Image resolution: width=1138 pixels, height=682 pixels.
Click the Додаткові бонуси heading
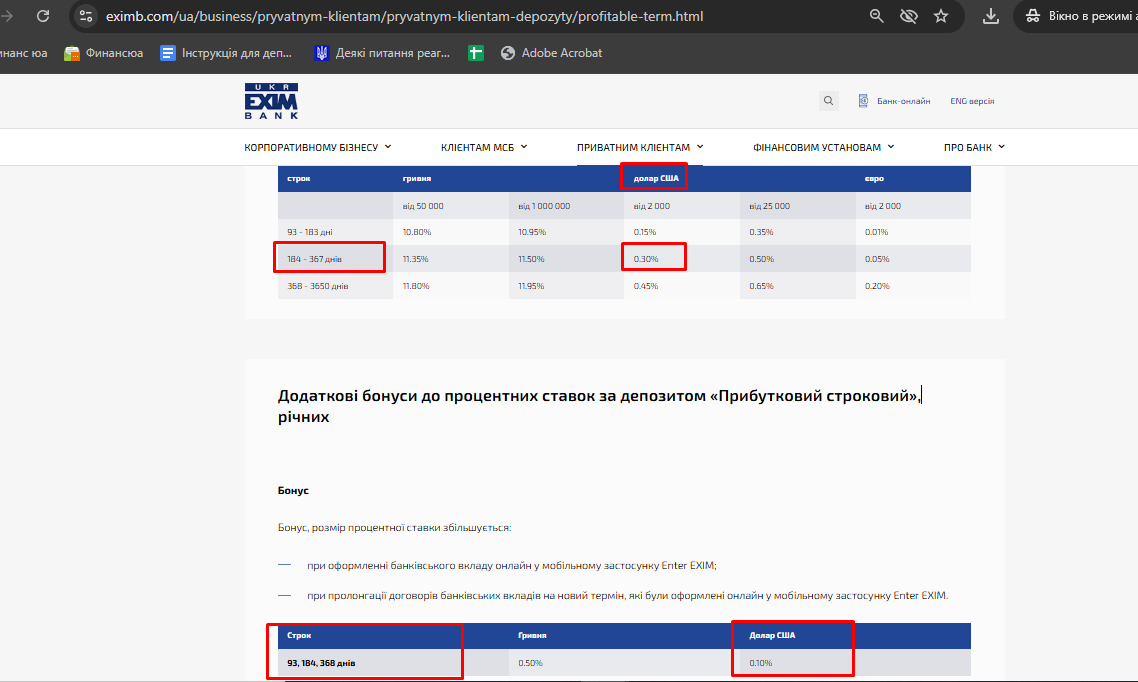599,406
